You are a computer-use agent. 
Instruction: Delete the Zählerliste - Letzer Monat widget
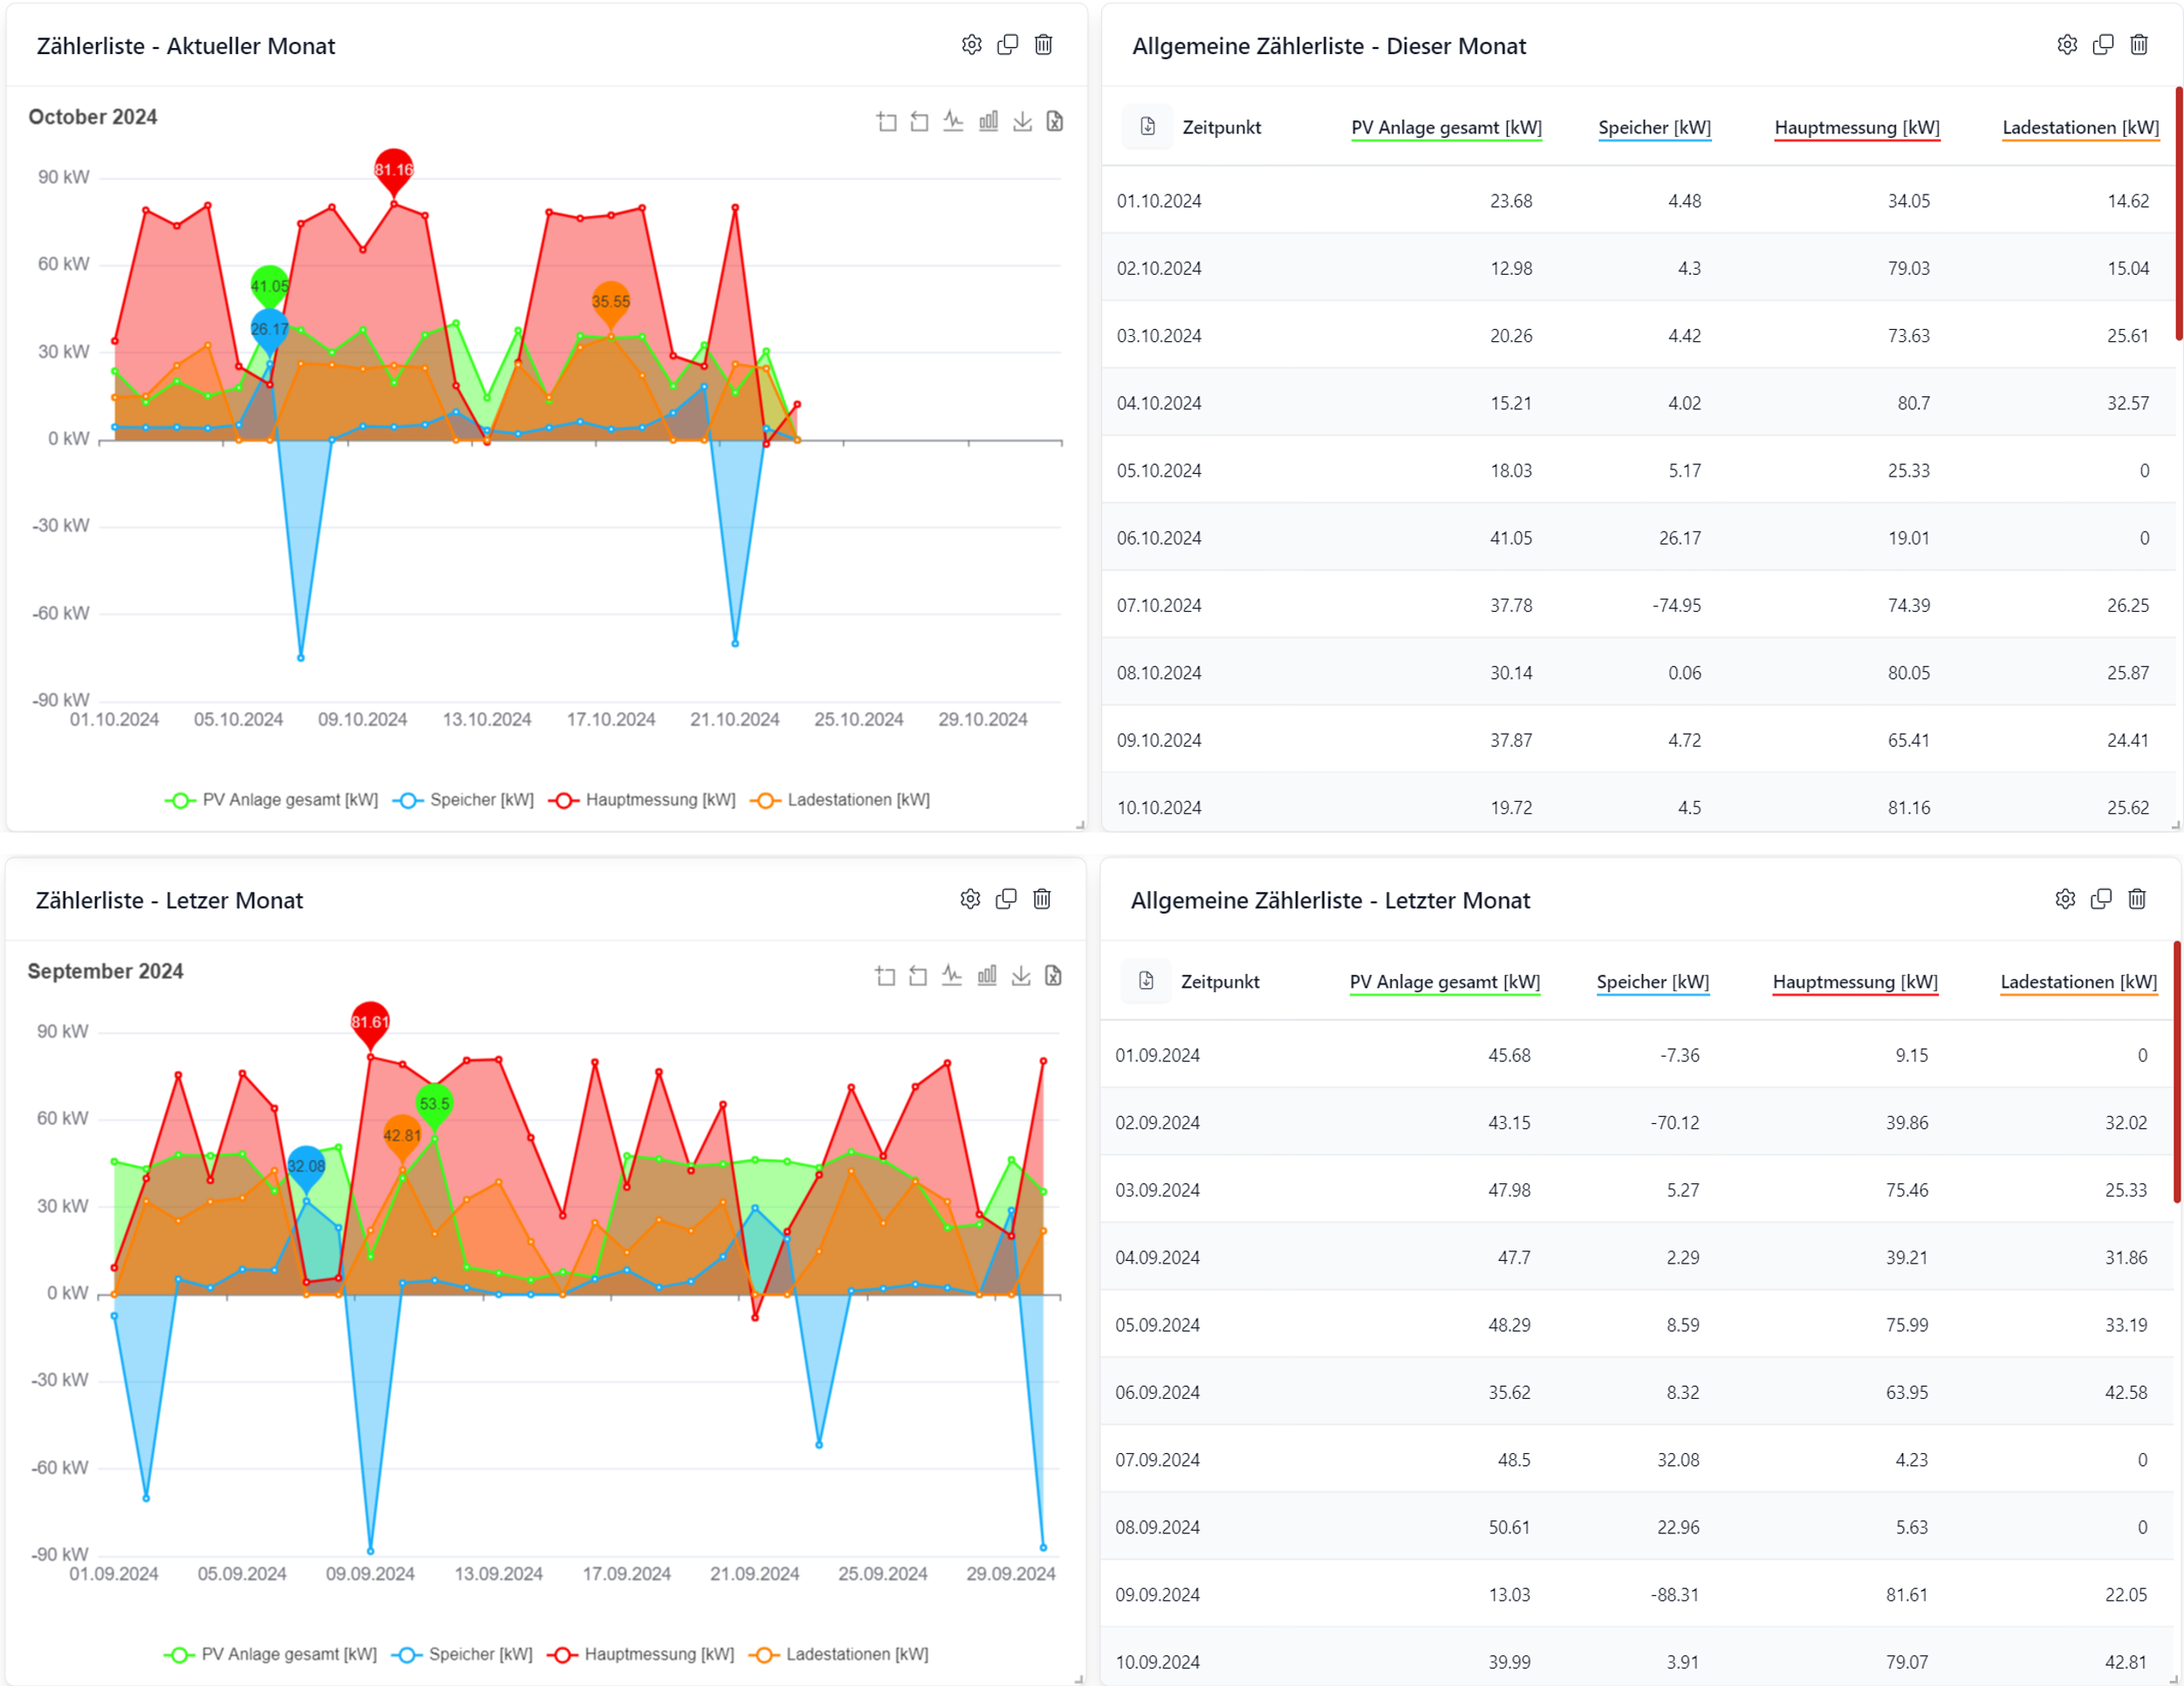click(1042, 899)
